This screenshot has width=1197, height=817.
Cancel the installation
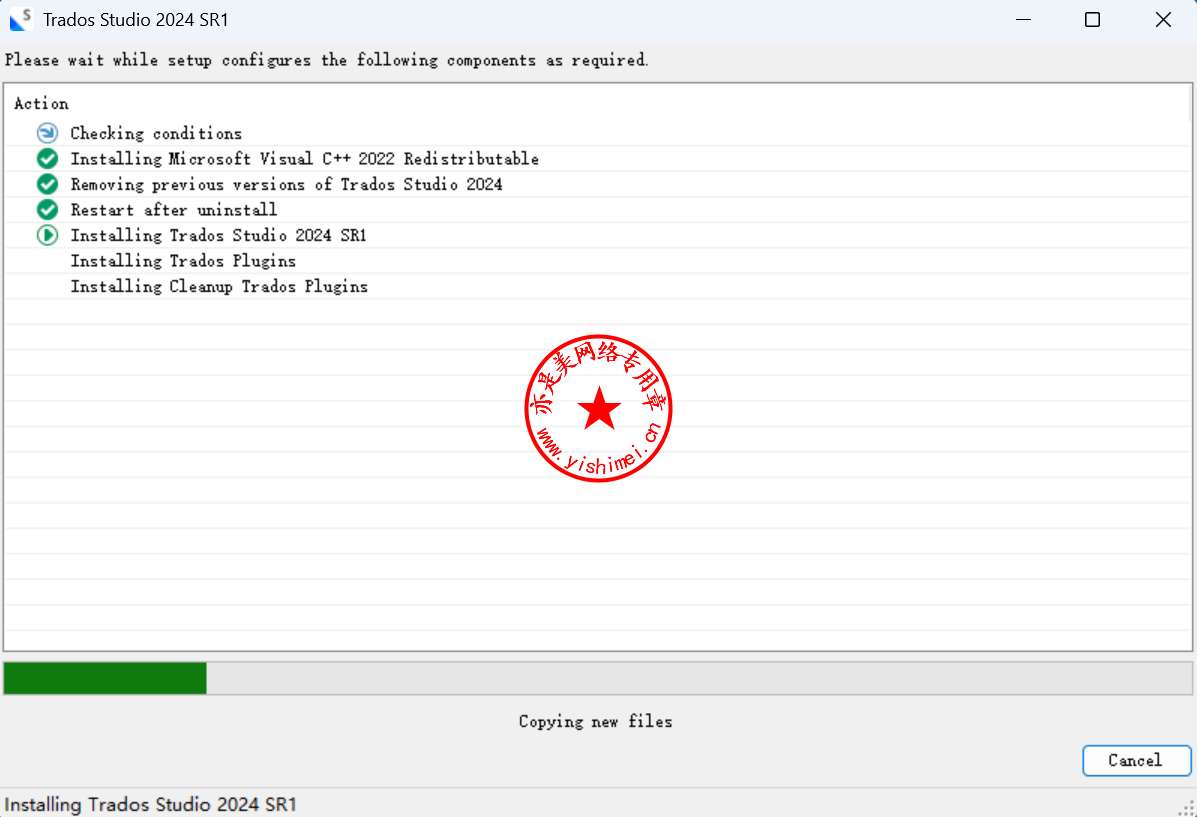tap(1136, 760)
